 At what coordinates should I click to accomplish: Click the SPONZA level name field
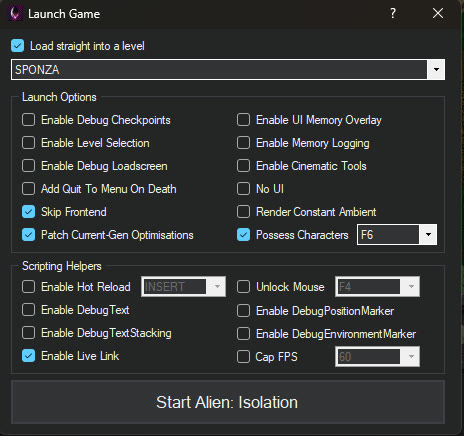[x=219, y=70]
